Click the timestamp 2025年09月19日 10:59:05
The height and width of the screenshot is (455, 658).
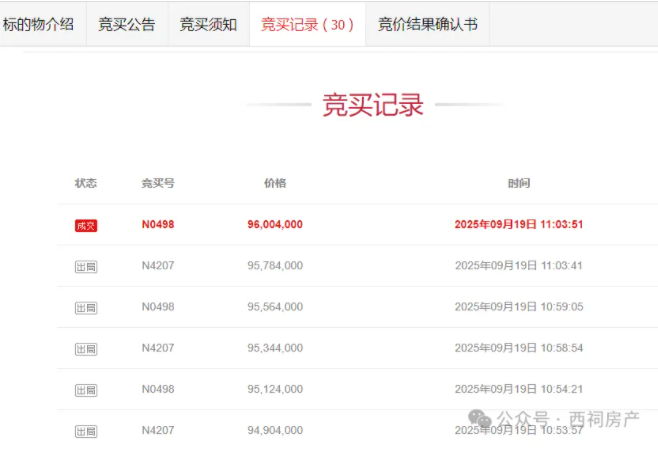click(x=518, y=307)
